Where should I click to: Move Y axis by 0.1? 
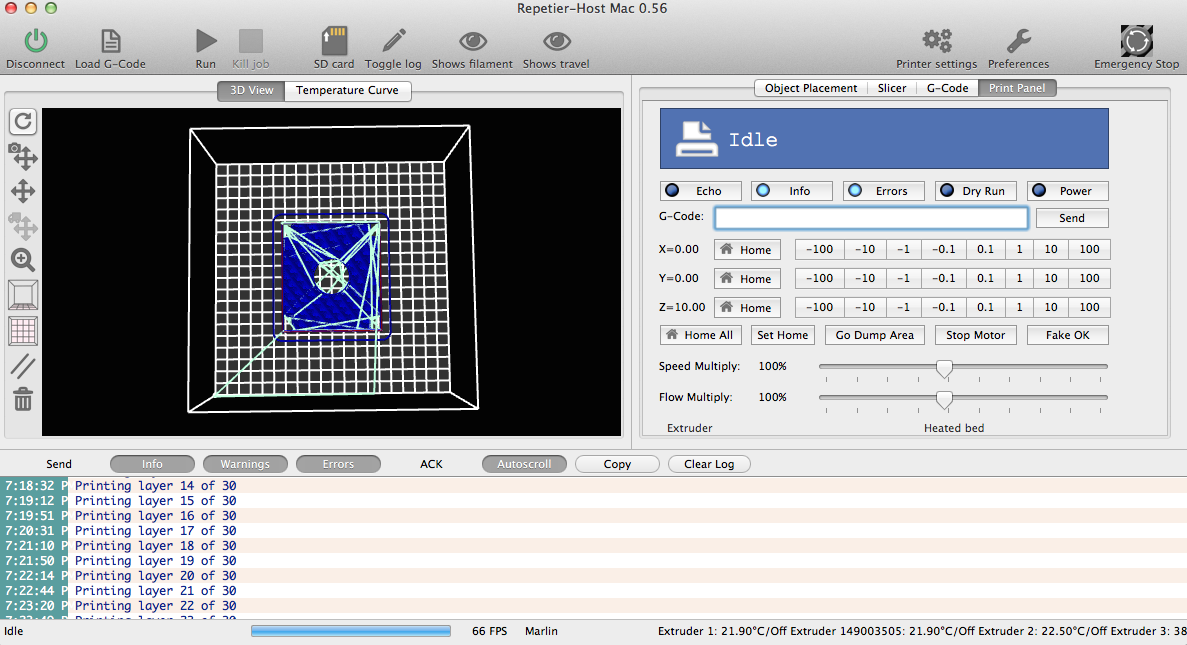[985, 278]
